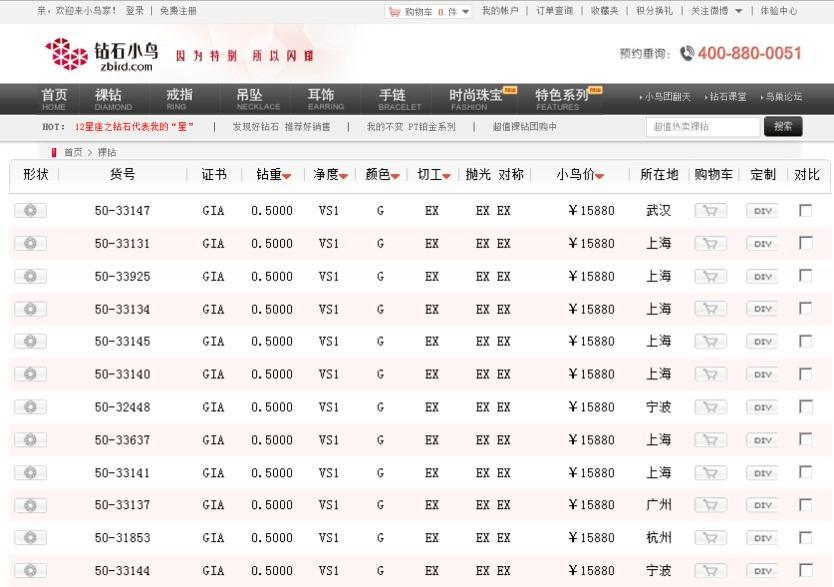Sort by 钻重 column arrow
The width and height of the screenshot is (834, 587).
(287, 176)
